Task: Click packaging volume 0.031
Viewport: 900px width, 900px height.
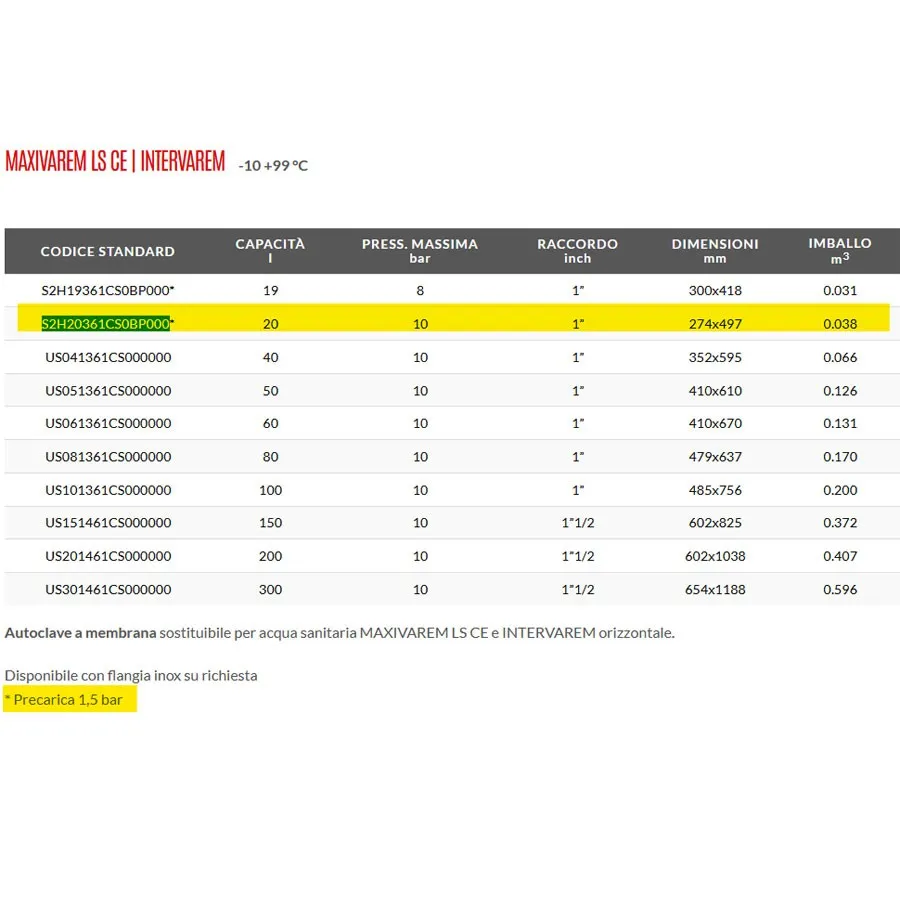Action: [840, 290]
